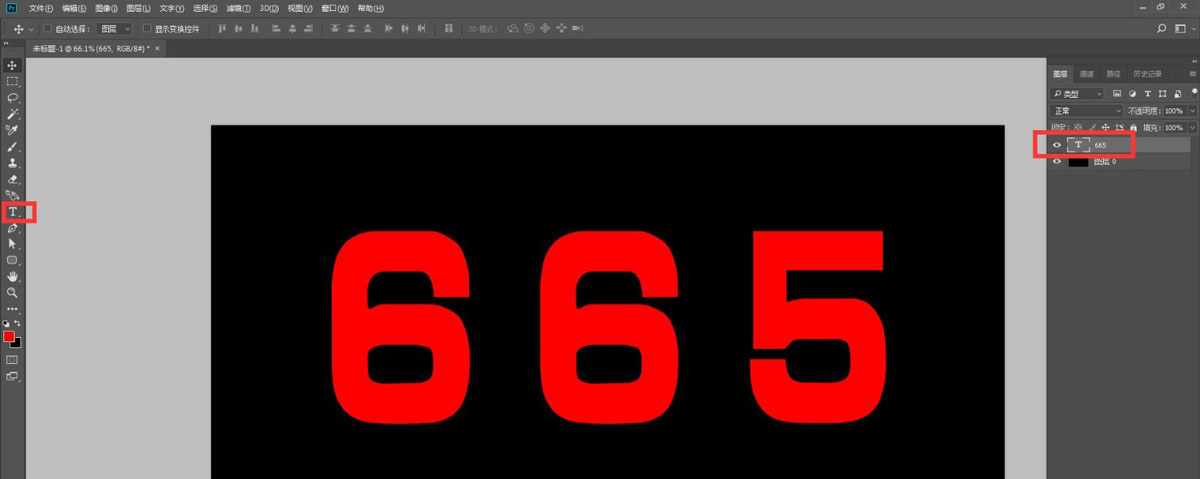Viewport: 1200px width, 479px height.
Task: Open the Layers panel flyout menu
Action: [1192, 74]
